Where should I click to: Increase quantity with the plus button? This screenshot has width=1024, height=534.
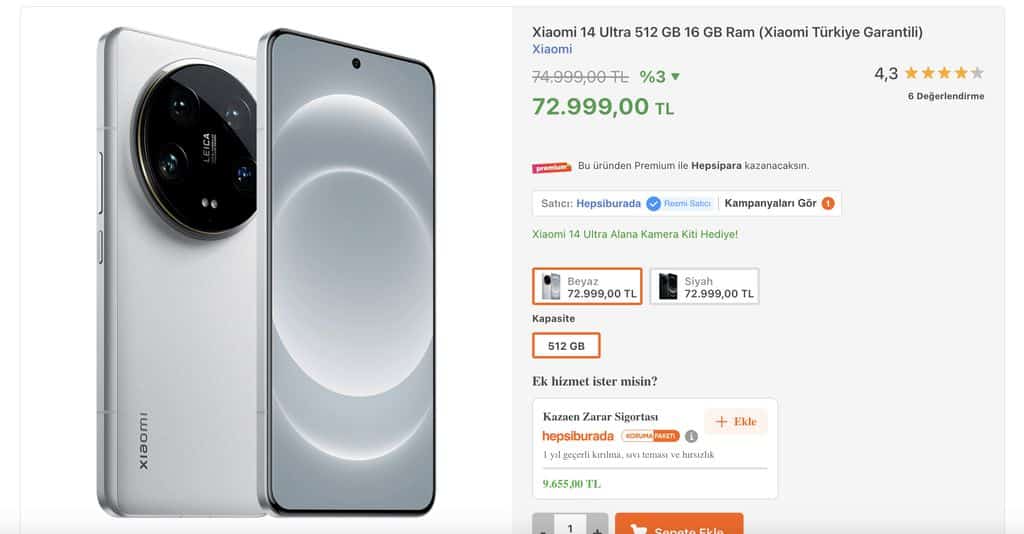click(x=597, y=527)
